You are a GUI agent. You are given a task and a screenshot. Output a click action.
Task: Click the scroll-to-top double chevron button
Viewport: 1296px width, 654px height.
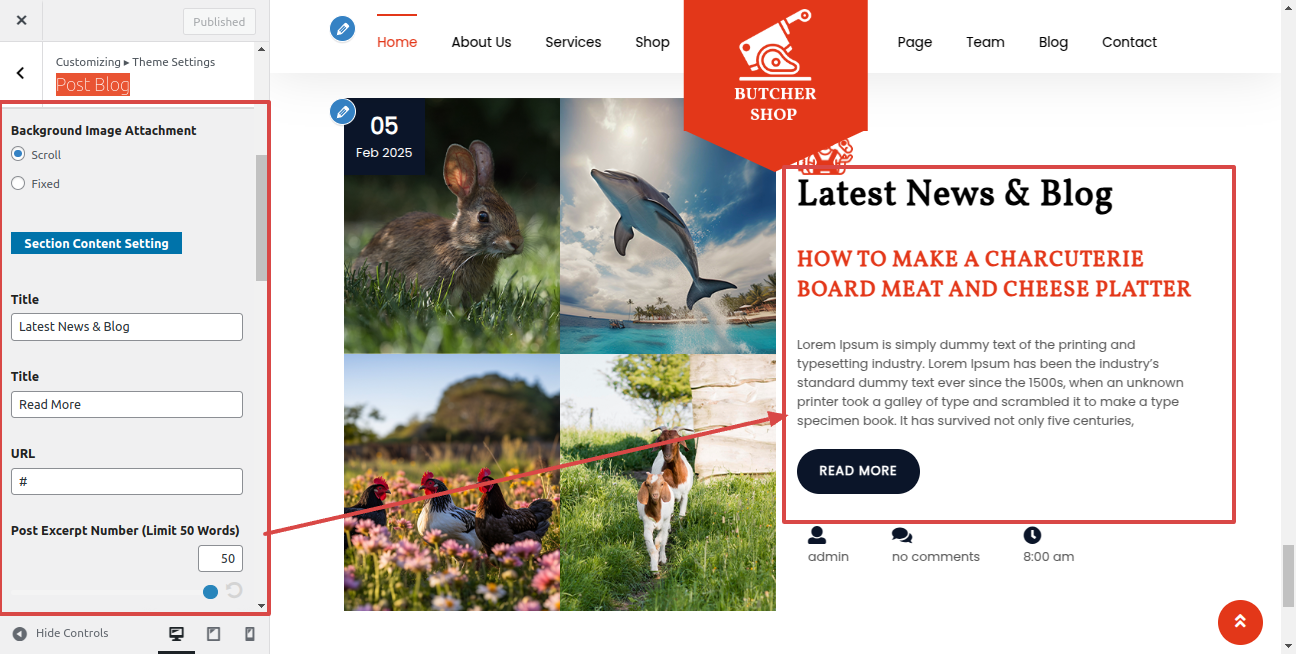coord(1240,623)
